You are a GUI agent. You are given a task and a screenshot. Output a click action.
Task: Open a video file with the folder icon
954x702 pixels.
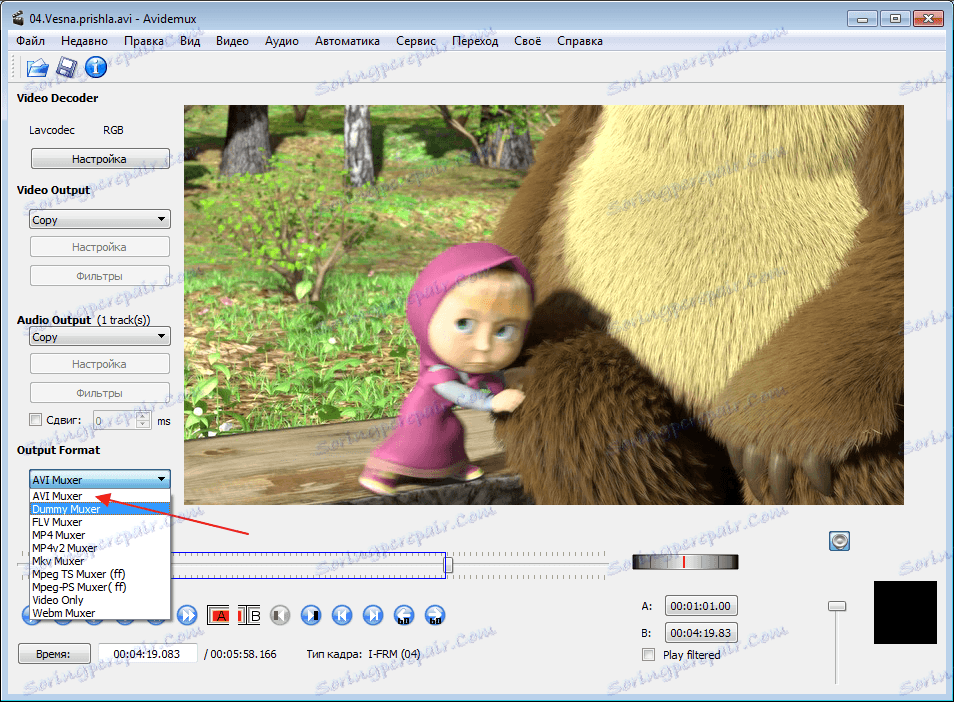point(37,67)
